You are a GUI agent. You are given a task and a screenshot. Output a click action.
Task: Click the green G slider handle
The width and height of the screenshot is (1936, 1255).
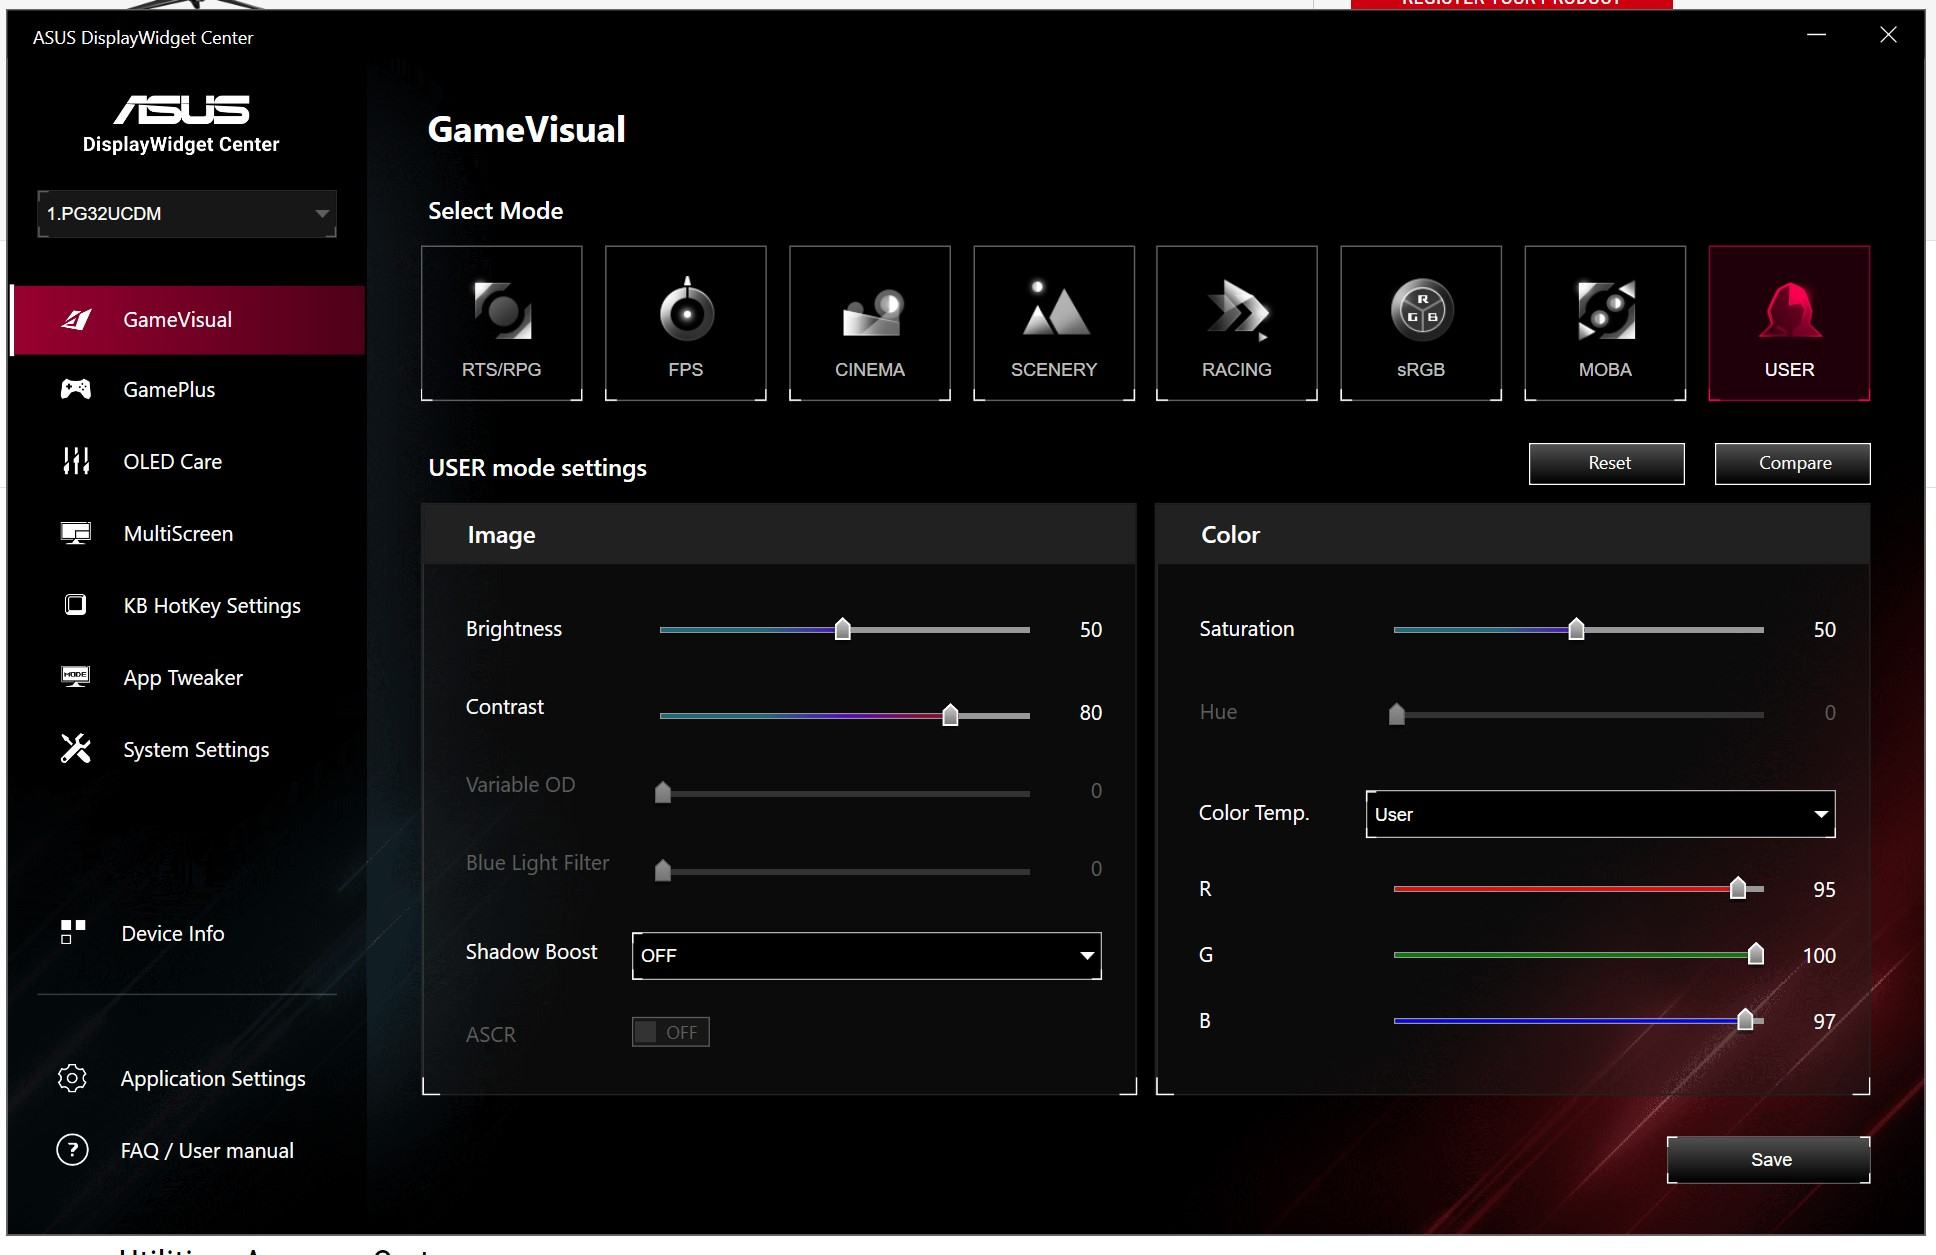click(1756, 954)
